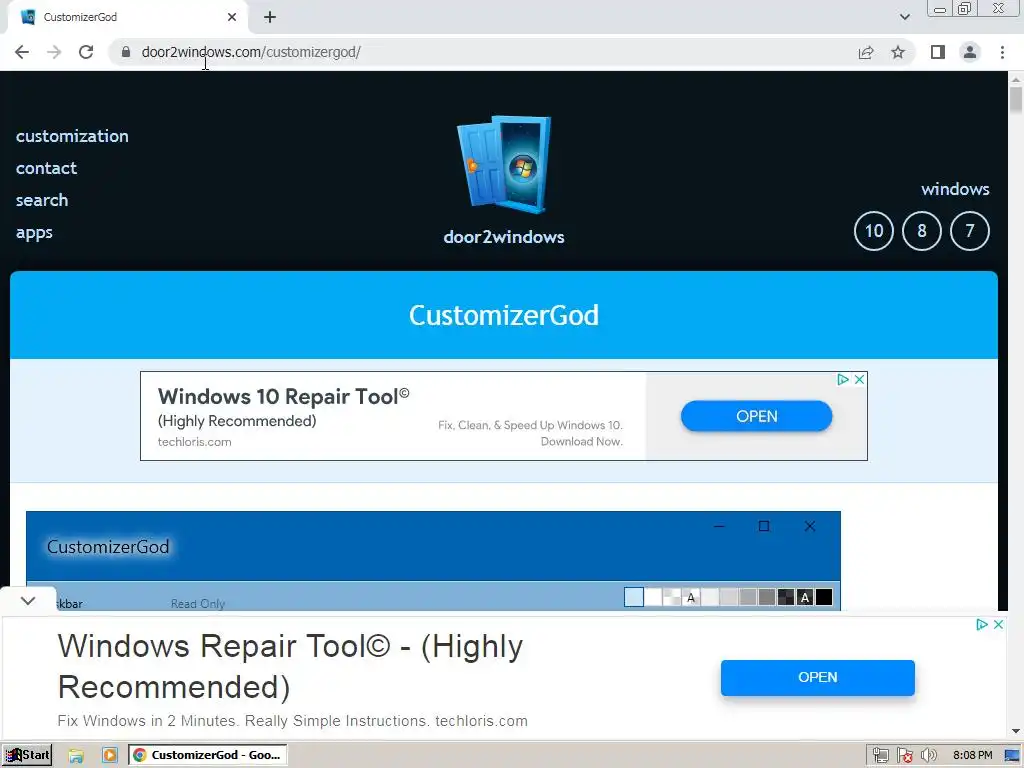Viewport: 1024px width, 768px height.
Task: Open the network tray icon
Action: click(881, 756)
